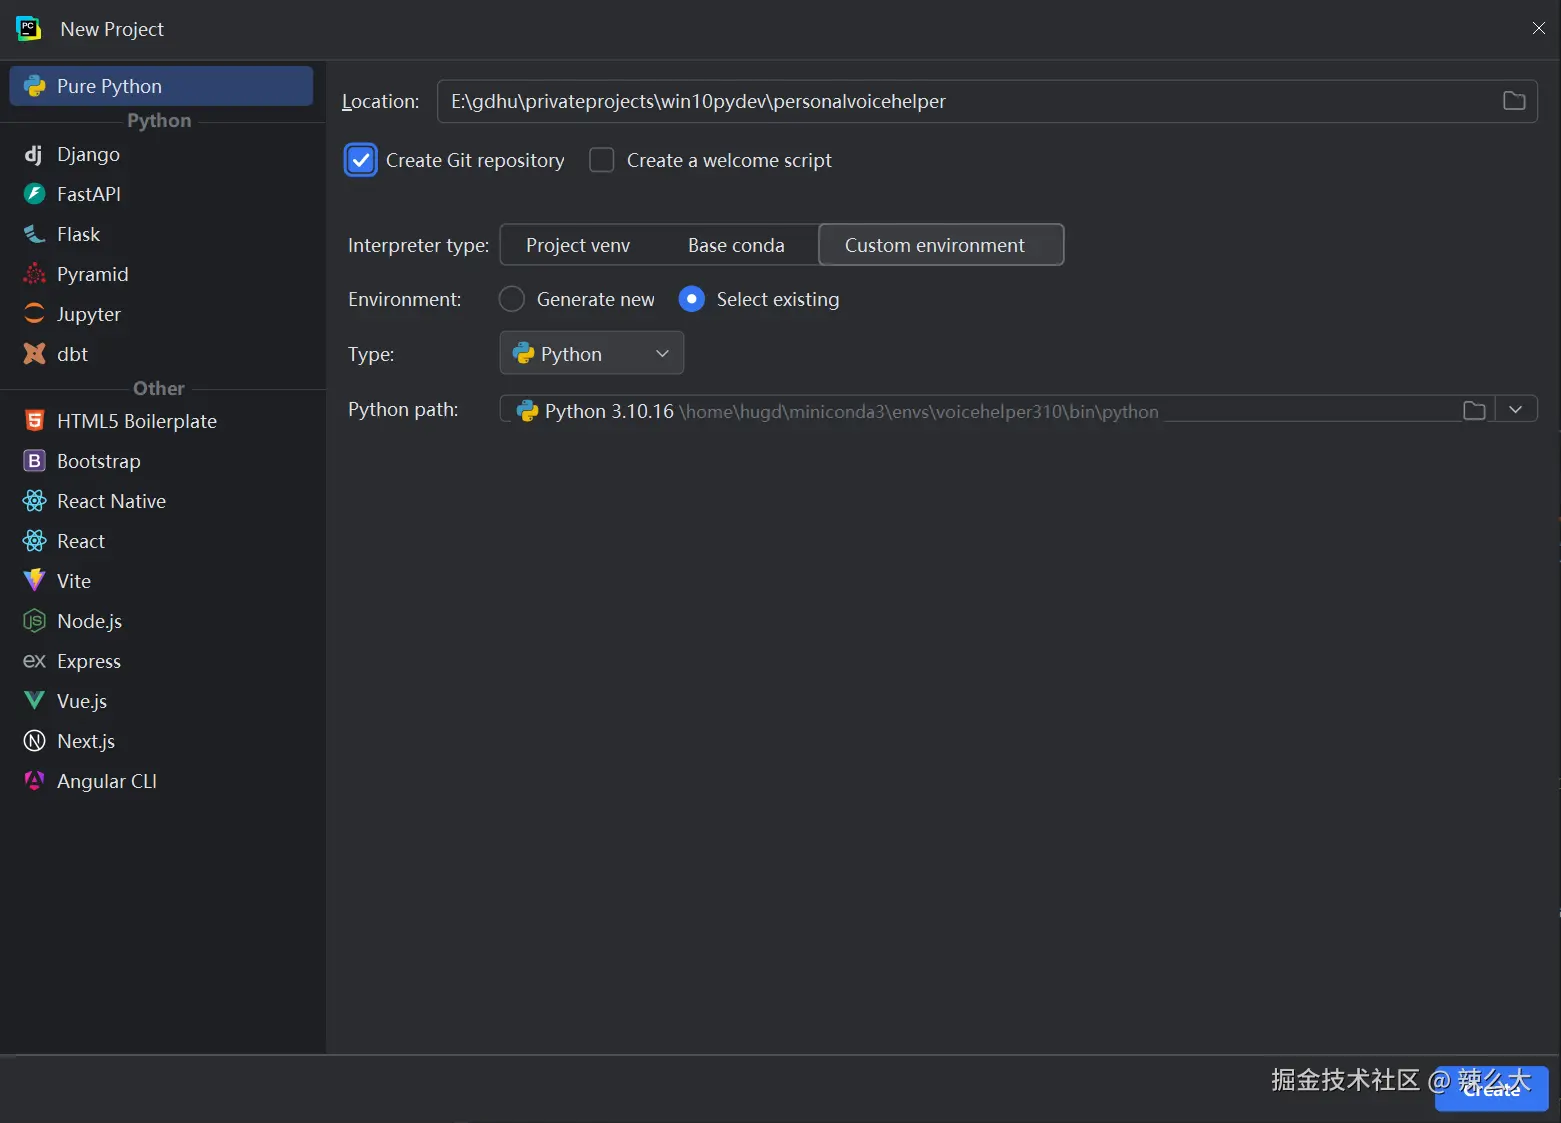Uncheck Create Git repository checkbox

(360, 160)
